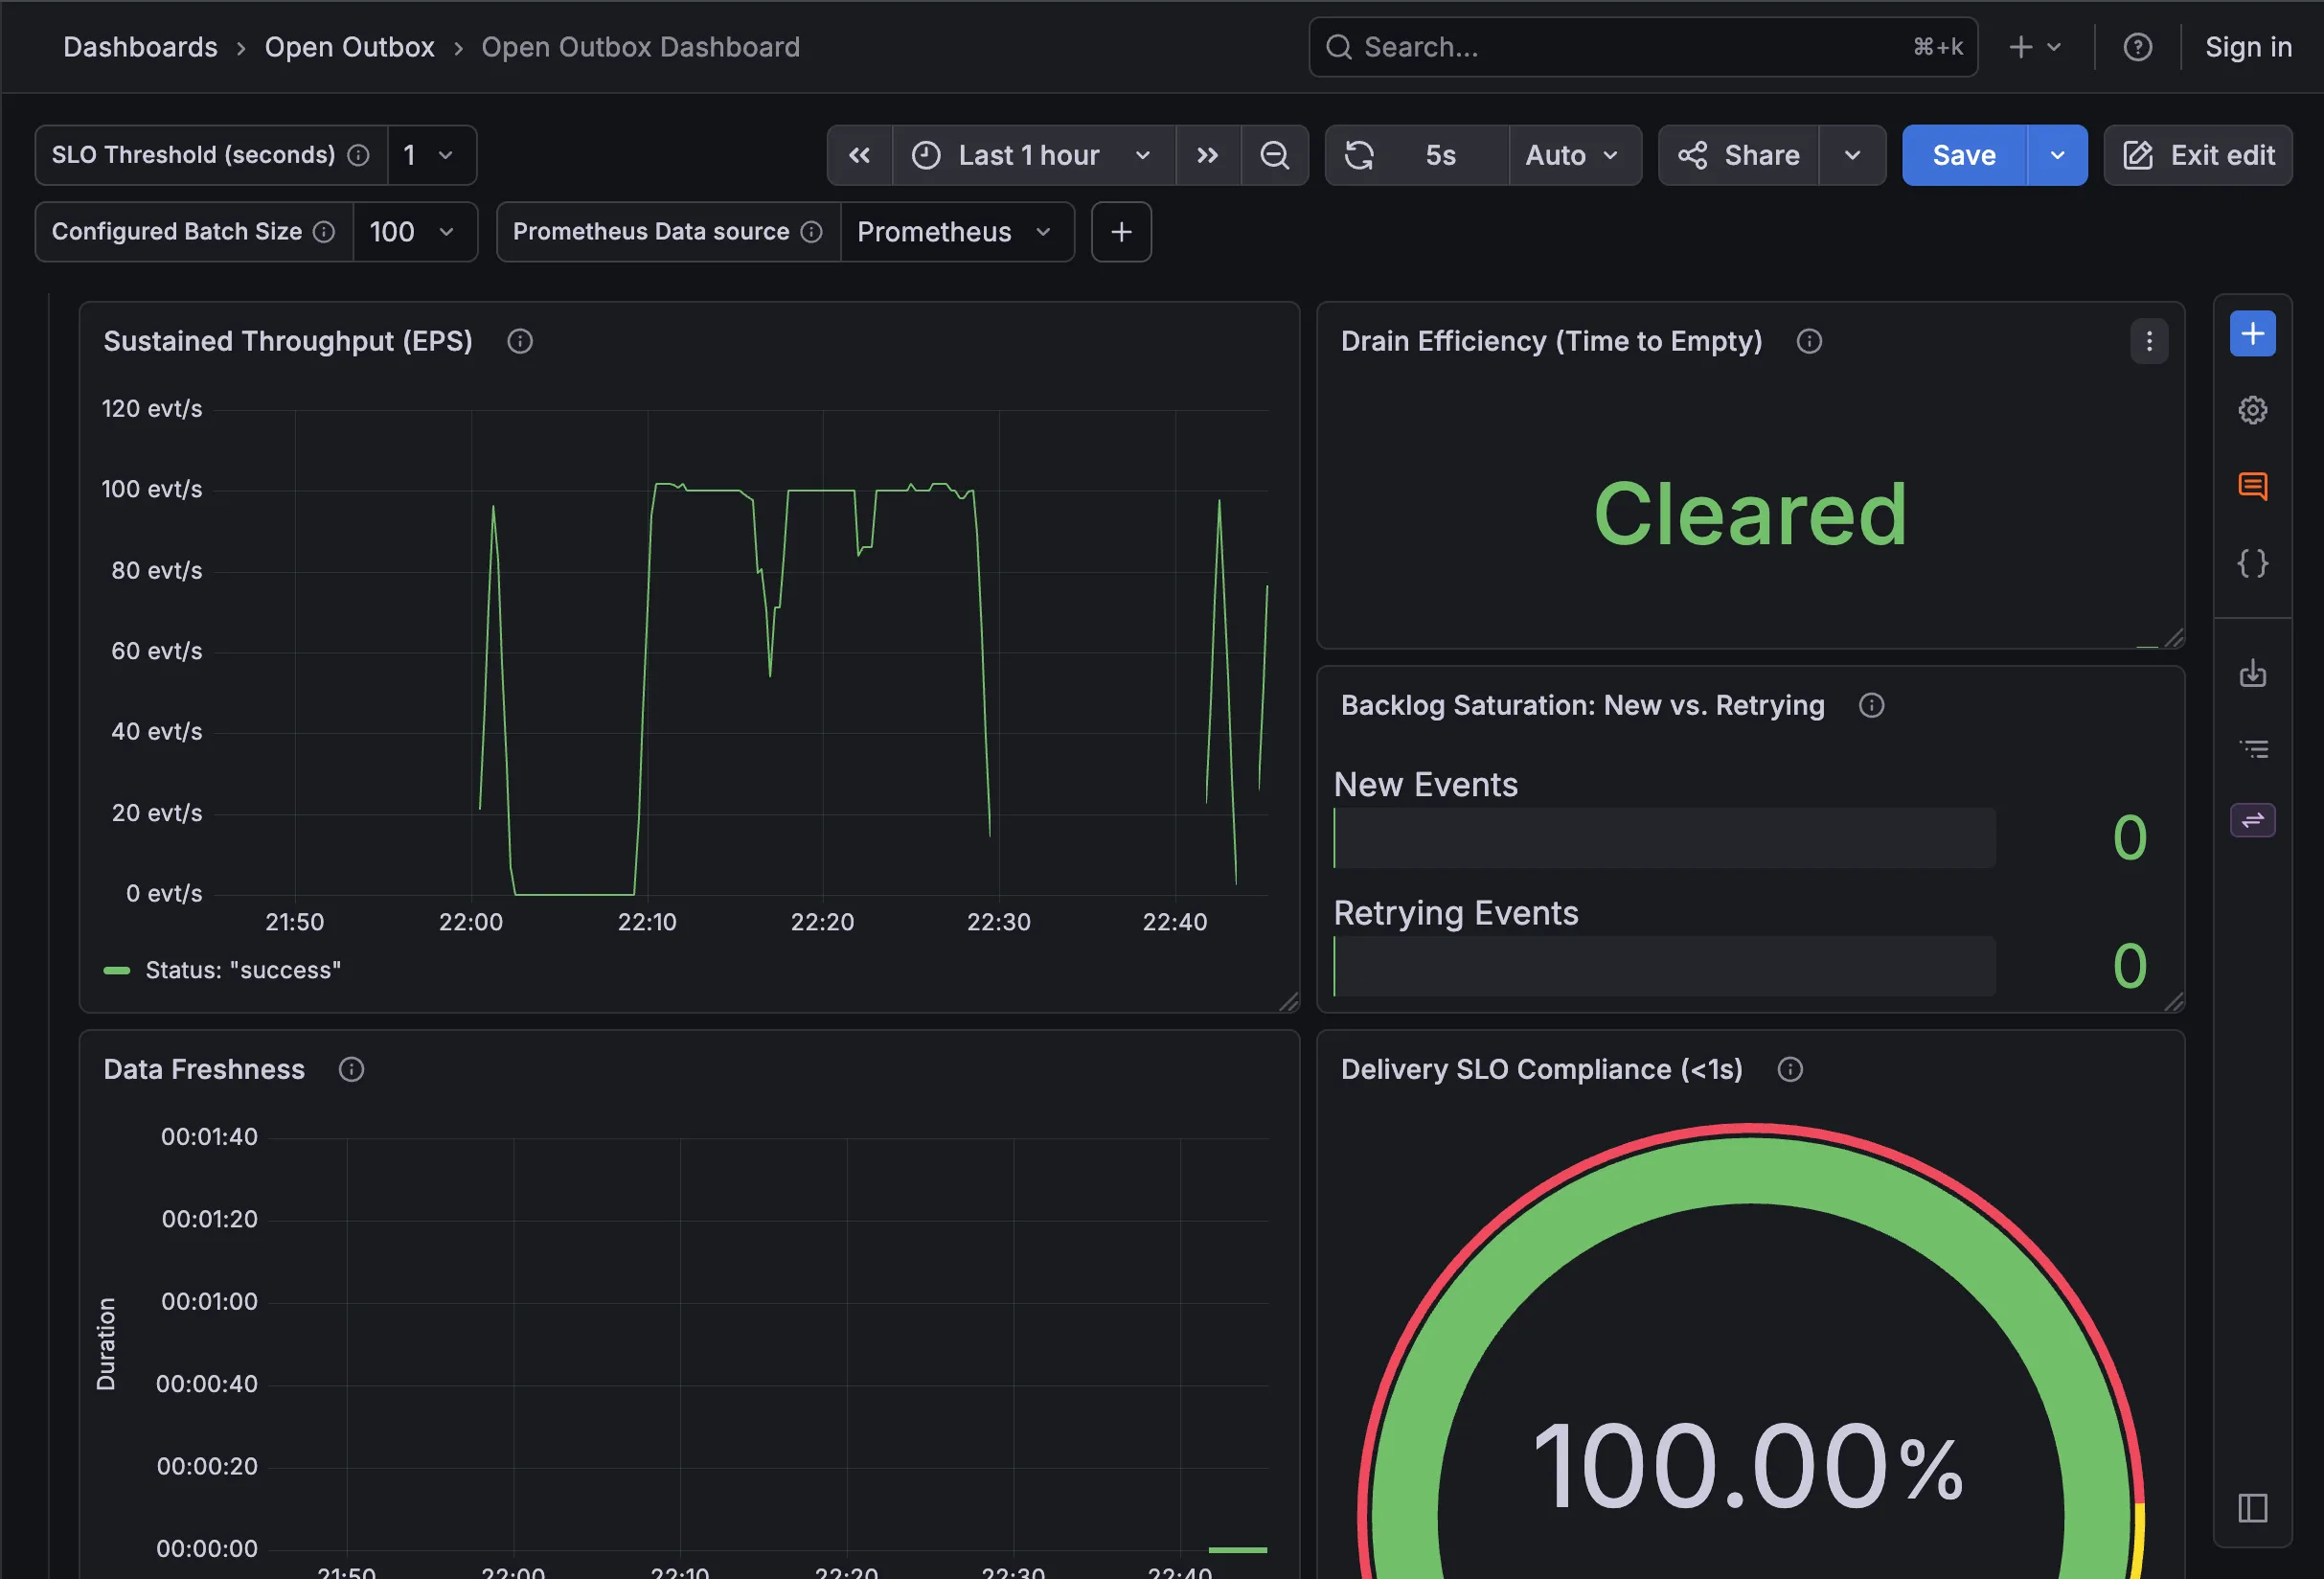The width and height of the screenshot is (2324, 1579).
Task: Click the Data Freshness panel title
Action: pyautogui.click(x=204, y=1069)
